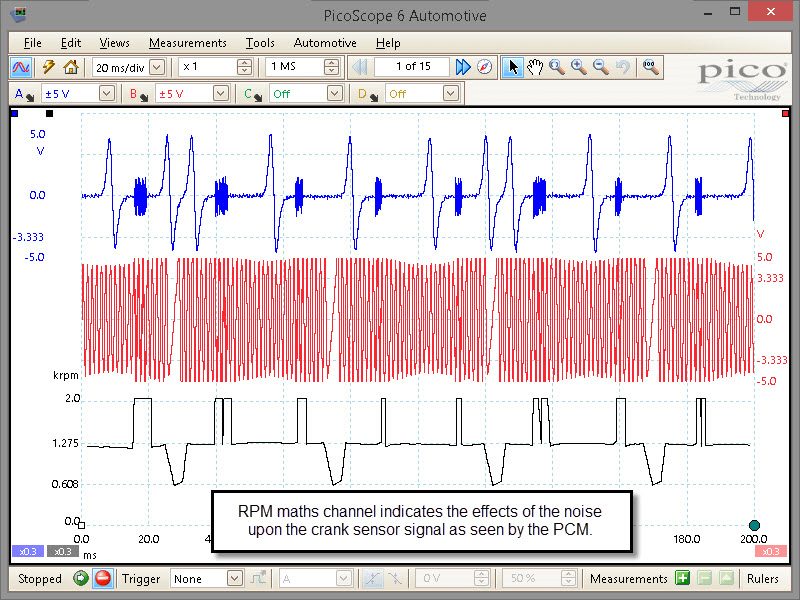Image resolution: width=800 pixels, height=600 pixels.
Task: Click the Stopped status text
Action: click(40, 579)
